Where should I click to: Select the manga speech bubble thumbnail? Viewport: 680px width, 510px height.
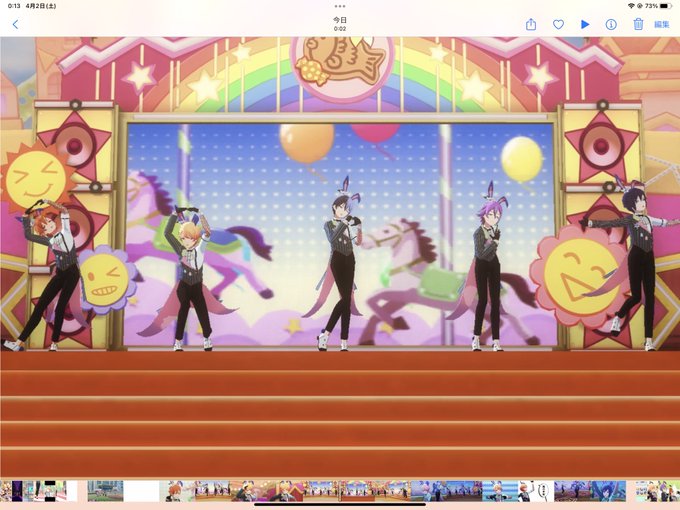click(535, 491)
